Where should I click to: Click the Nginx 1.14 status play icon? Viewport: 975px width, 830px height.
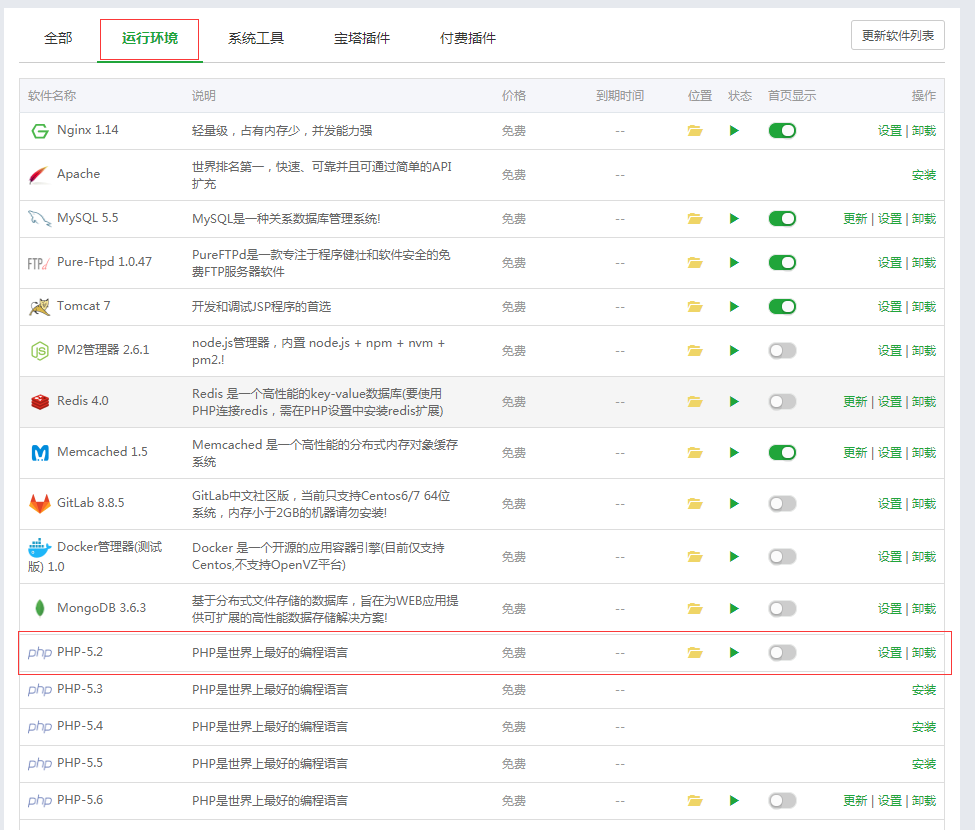[x=734, y=131]
